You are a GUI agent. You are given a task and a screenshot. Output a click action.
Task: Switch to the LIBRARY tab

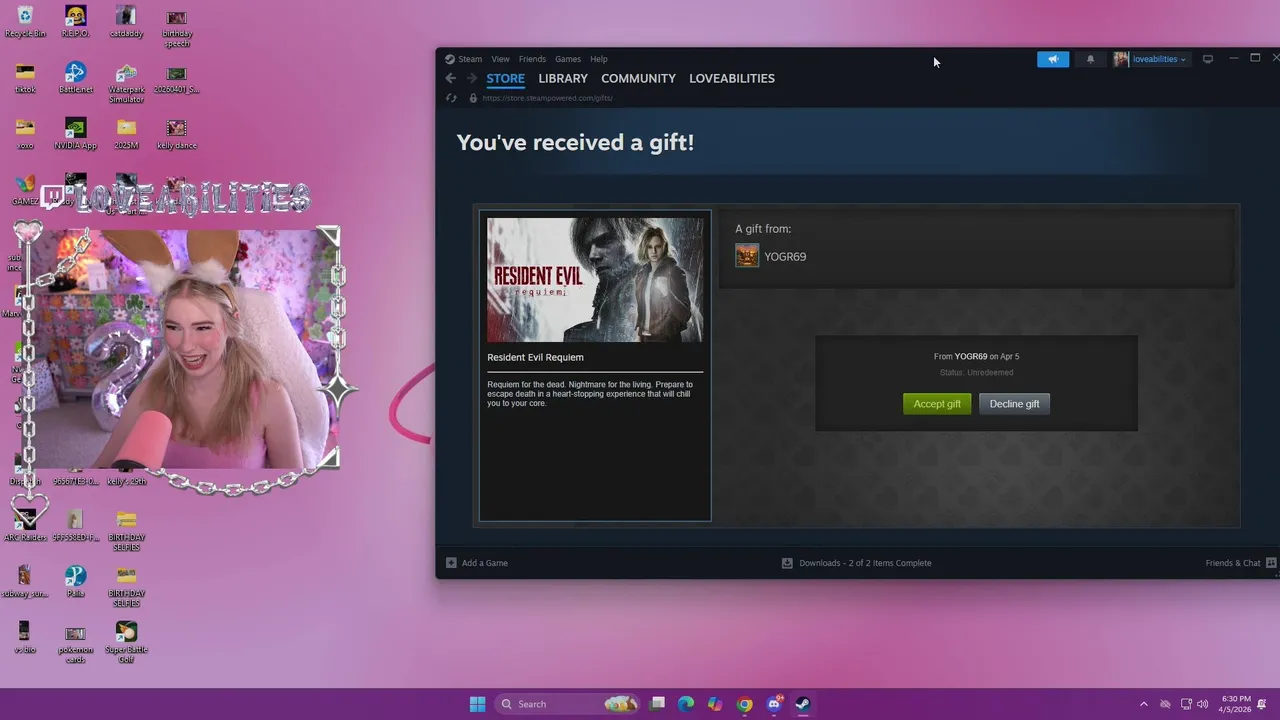click(563, 78)
